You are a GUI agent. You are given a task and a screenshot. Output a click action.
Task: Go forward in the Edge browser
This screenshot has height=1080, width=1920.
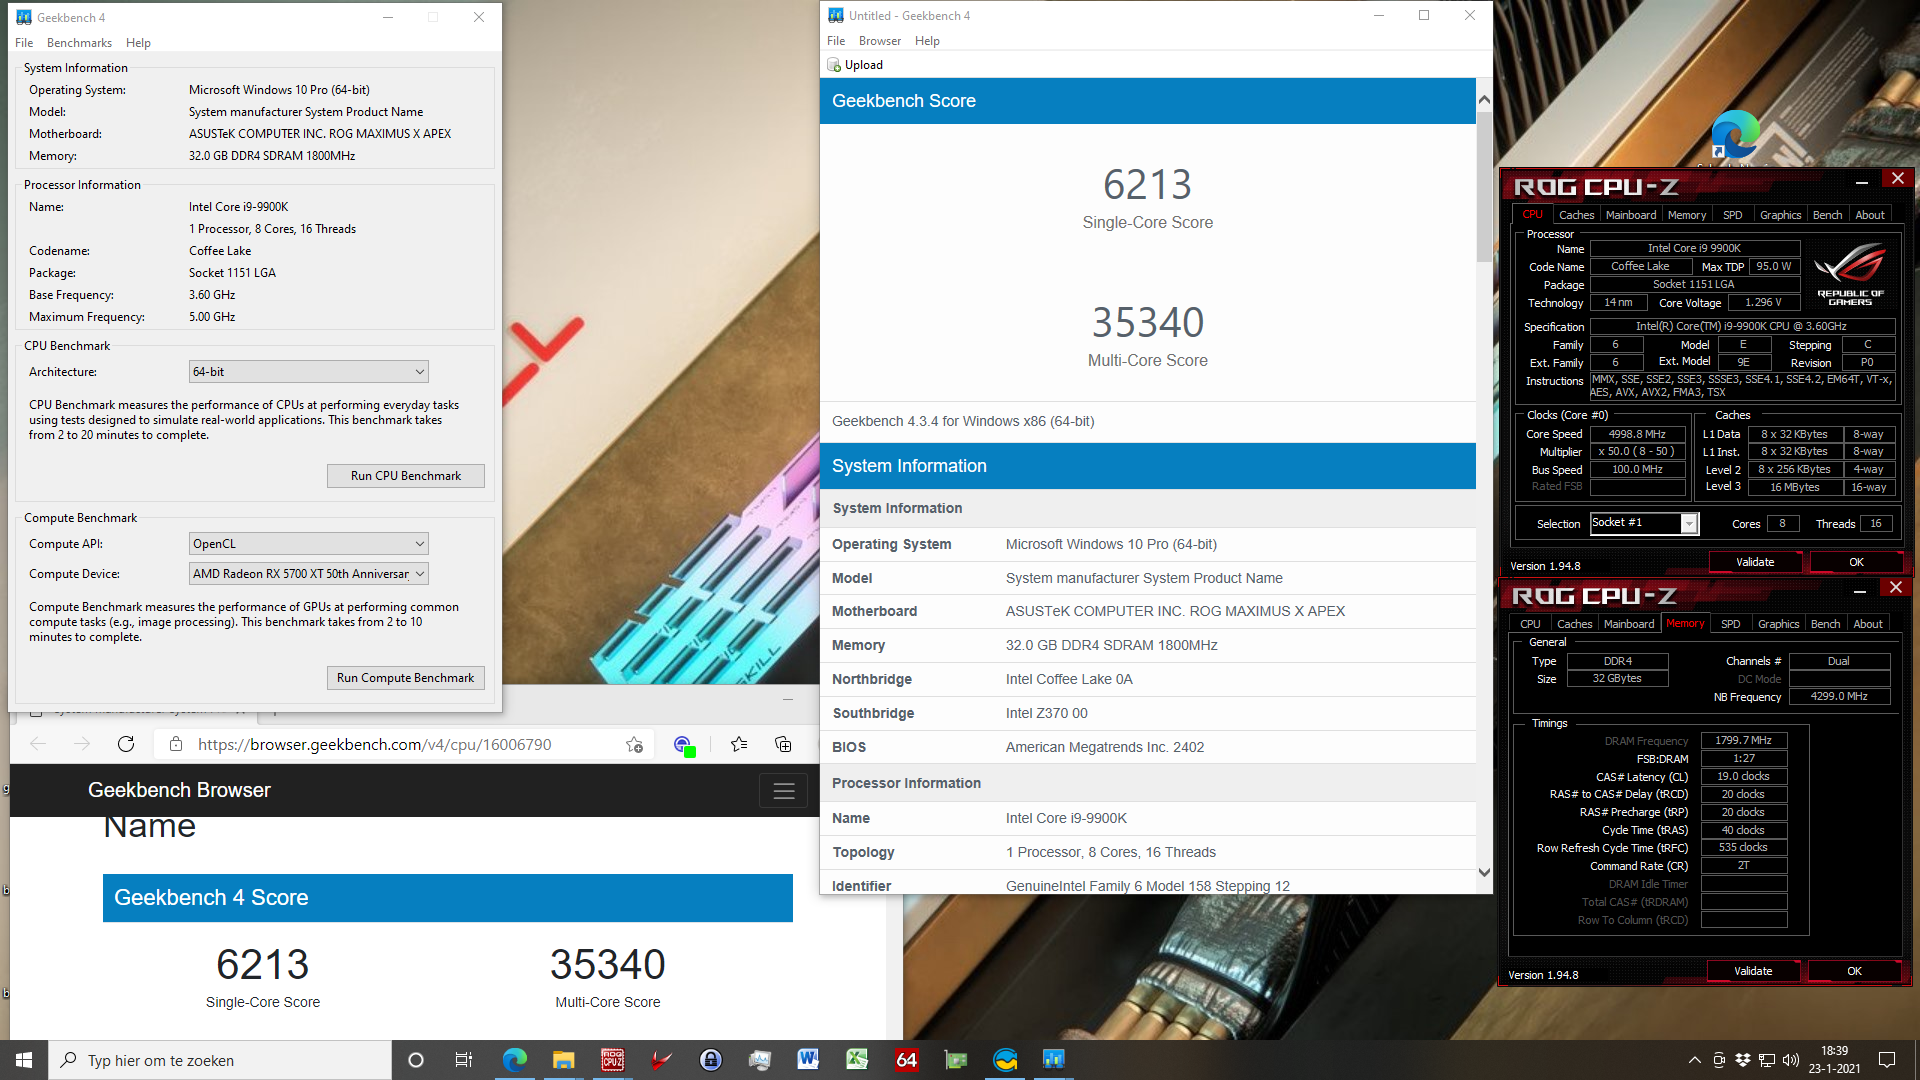(x=82, y=744)
